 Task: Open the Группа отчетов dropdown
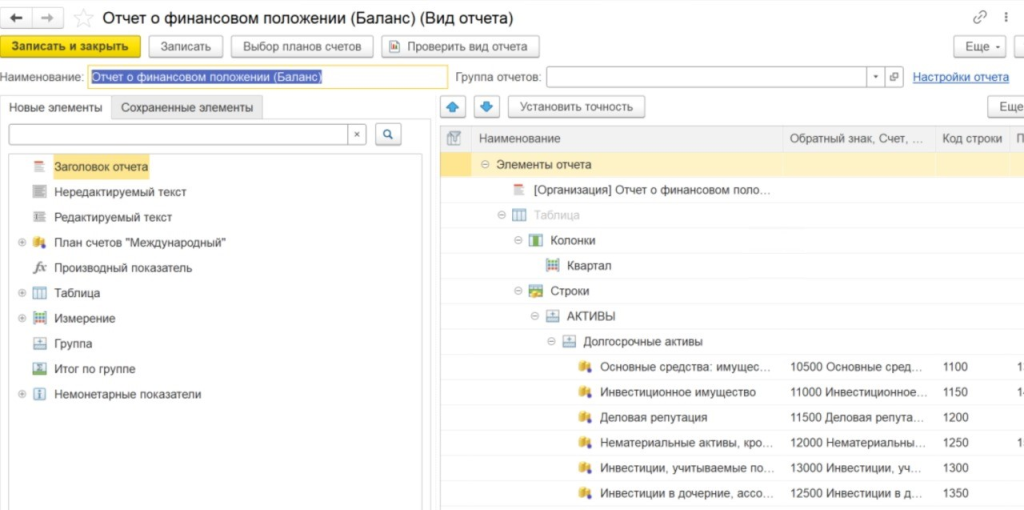pyautogui.click(x=876, y=77)
